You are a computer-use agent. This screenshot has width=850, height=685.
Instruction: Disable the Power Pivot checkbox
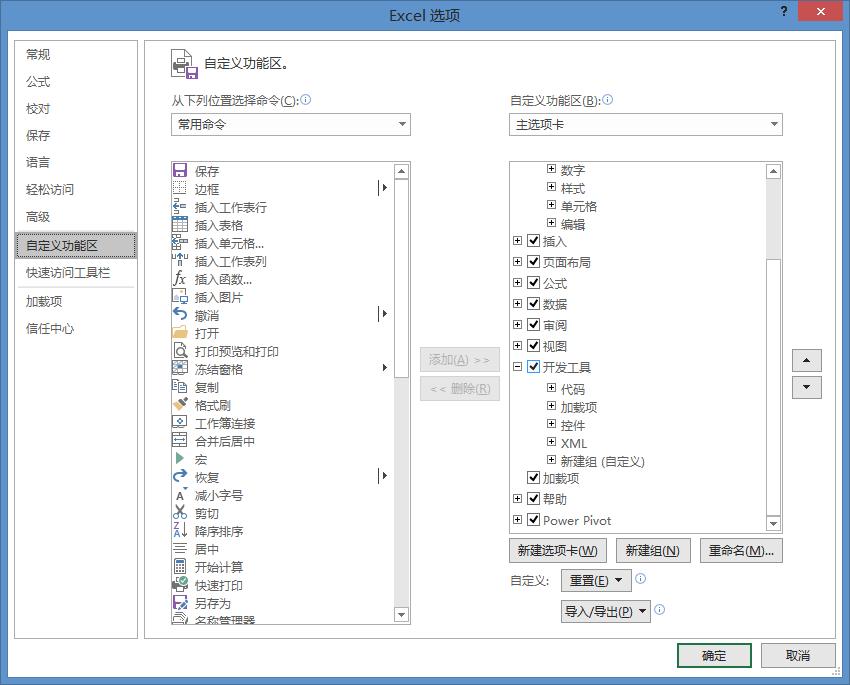pos(535,520)
